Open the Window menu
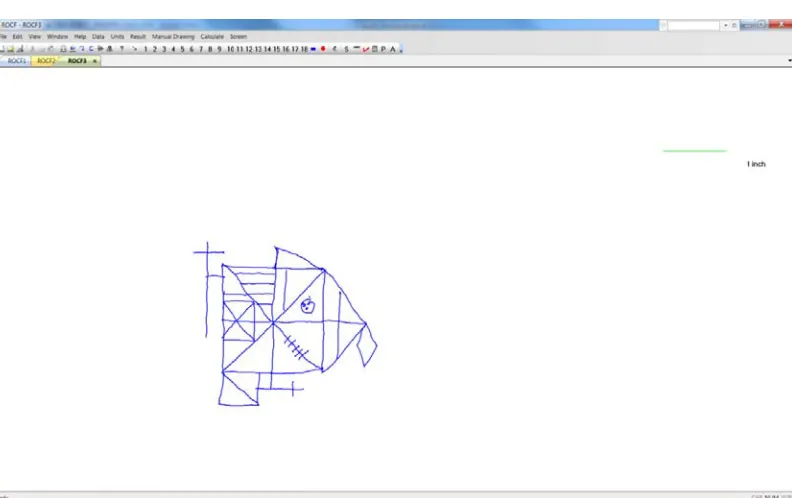The image size is (792, 498). click(x=57, y=37)
